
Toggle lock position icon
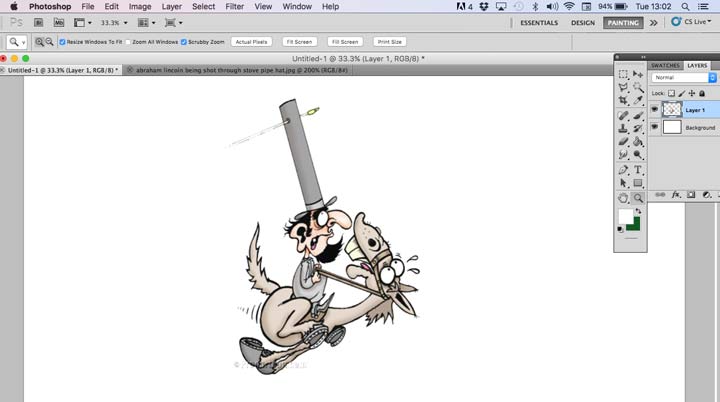pos(692,93)
